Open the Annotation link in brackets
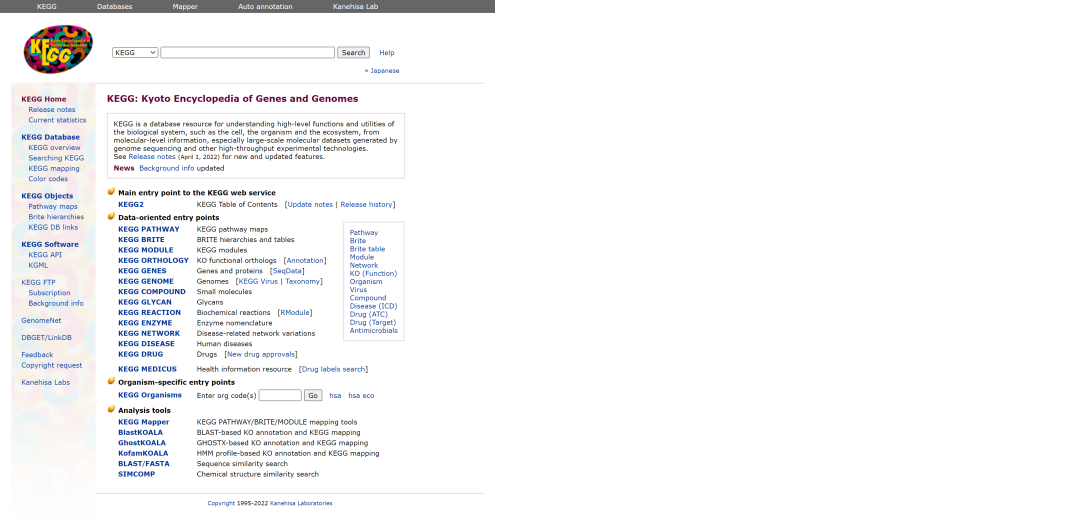The height and width of the screenshot is (520, 1080). click(305, 260)
